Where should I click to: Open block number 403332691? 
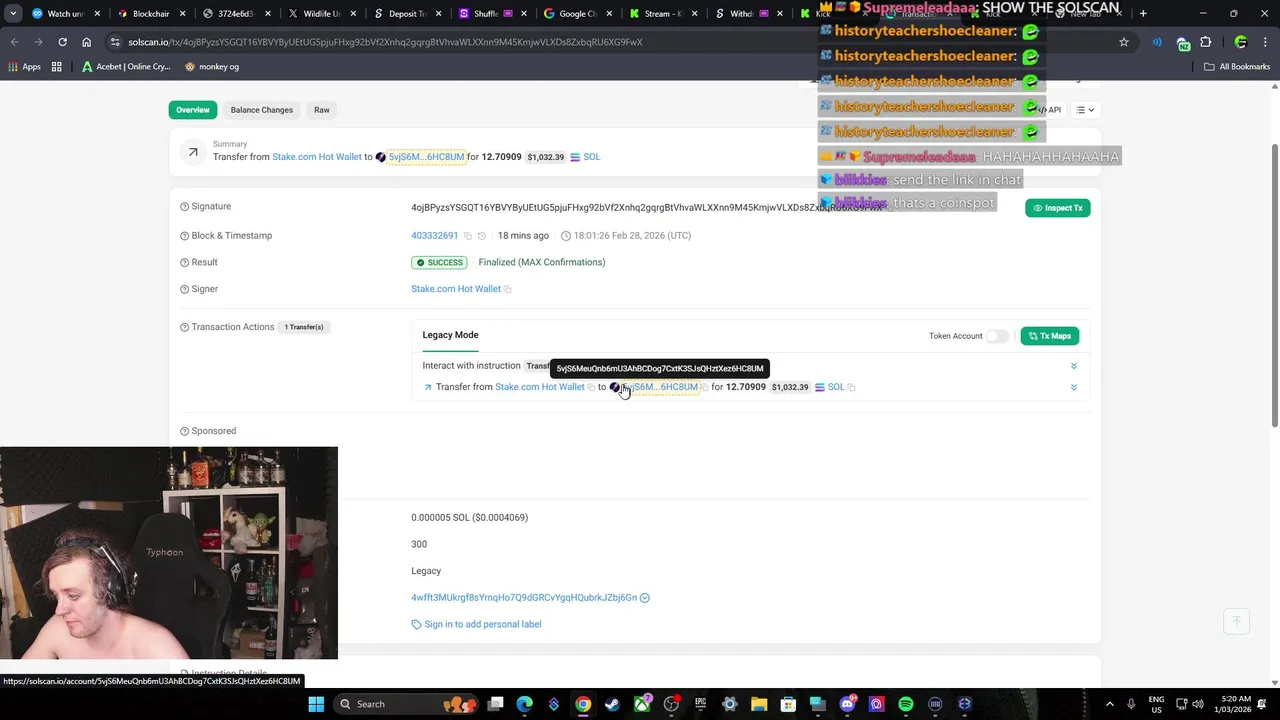(x=434, y=236)
